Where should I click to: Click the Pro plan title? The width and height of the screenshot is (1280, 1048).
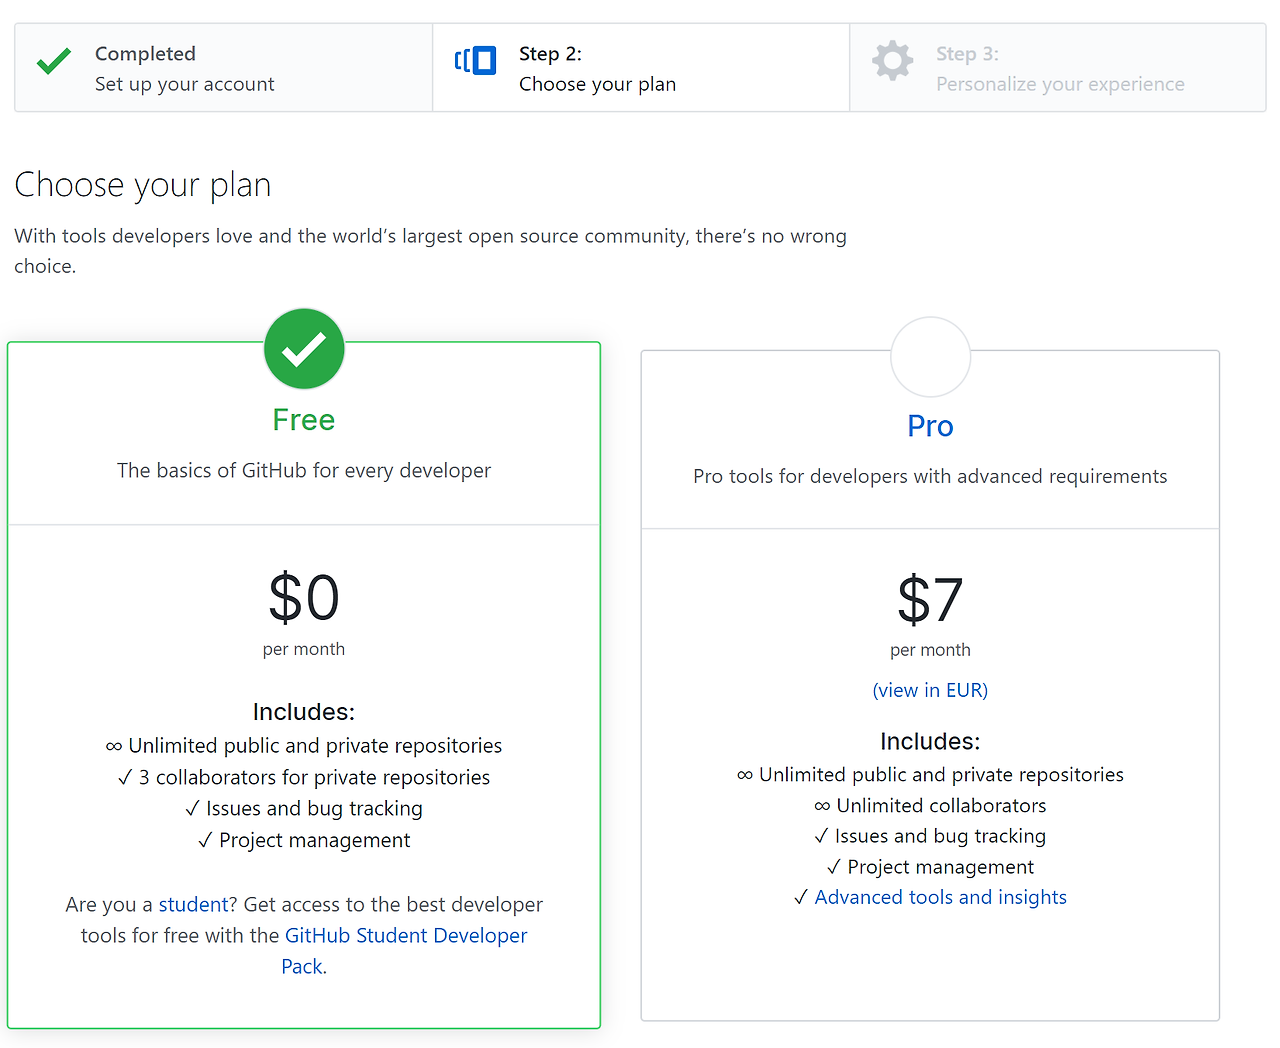(930, 427)
